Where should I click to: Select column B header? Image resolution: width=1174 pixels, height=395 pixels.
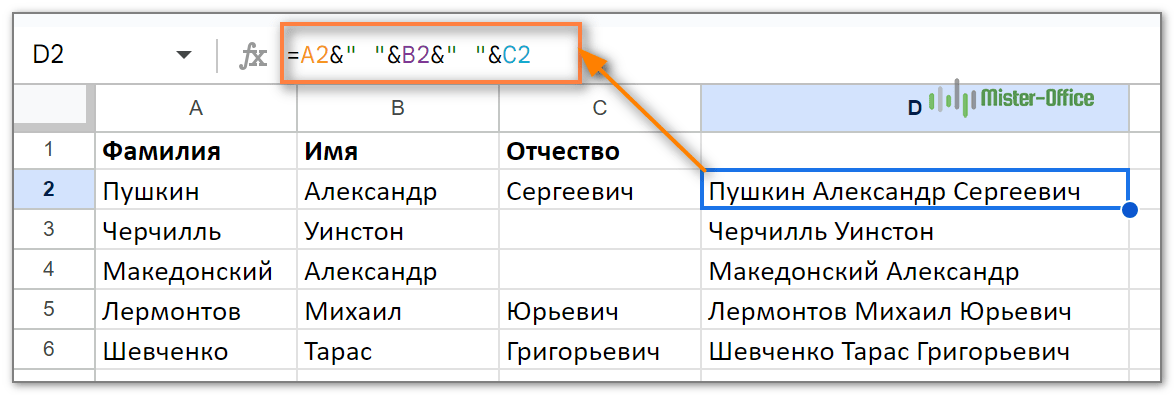(398, 108)
